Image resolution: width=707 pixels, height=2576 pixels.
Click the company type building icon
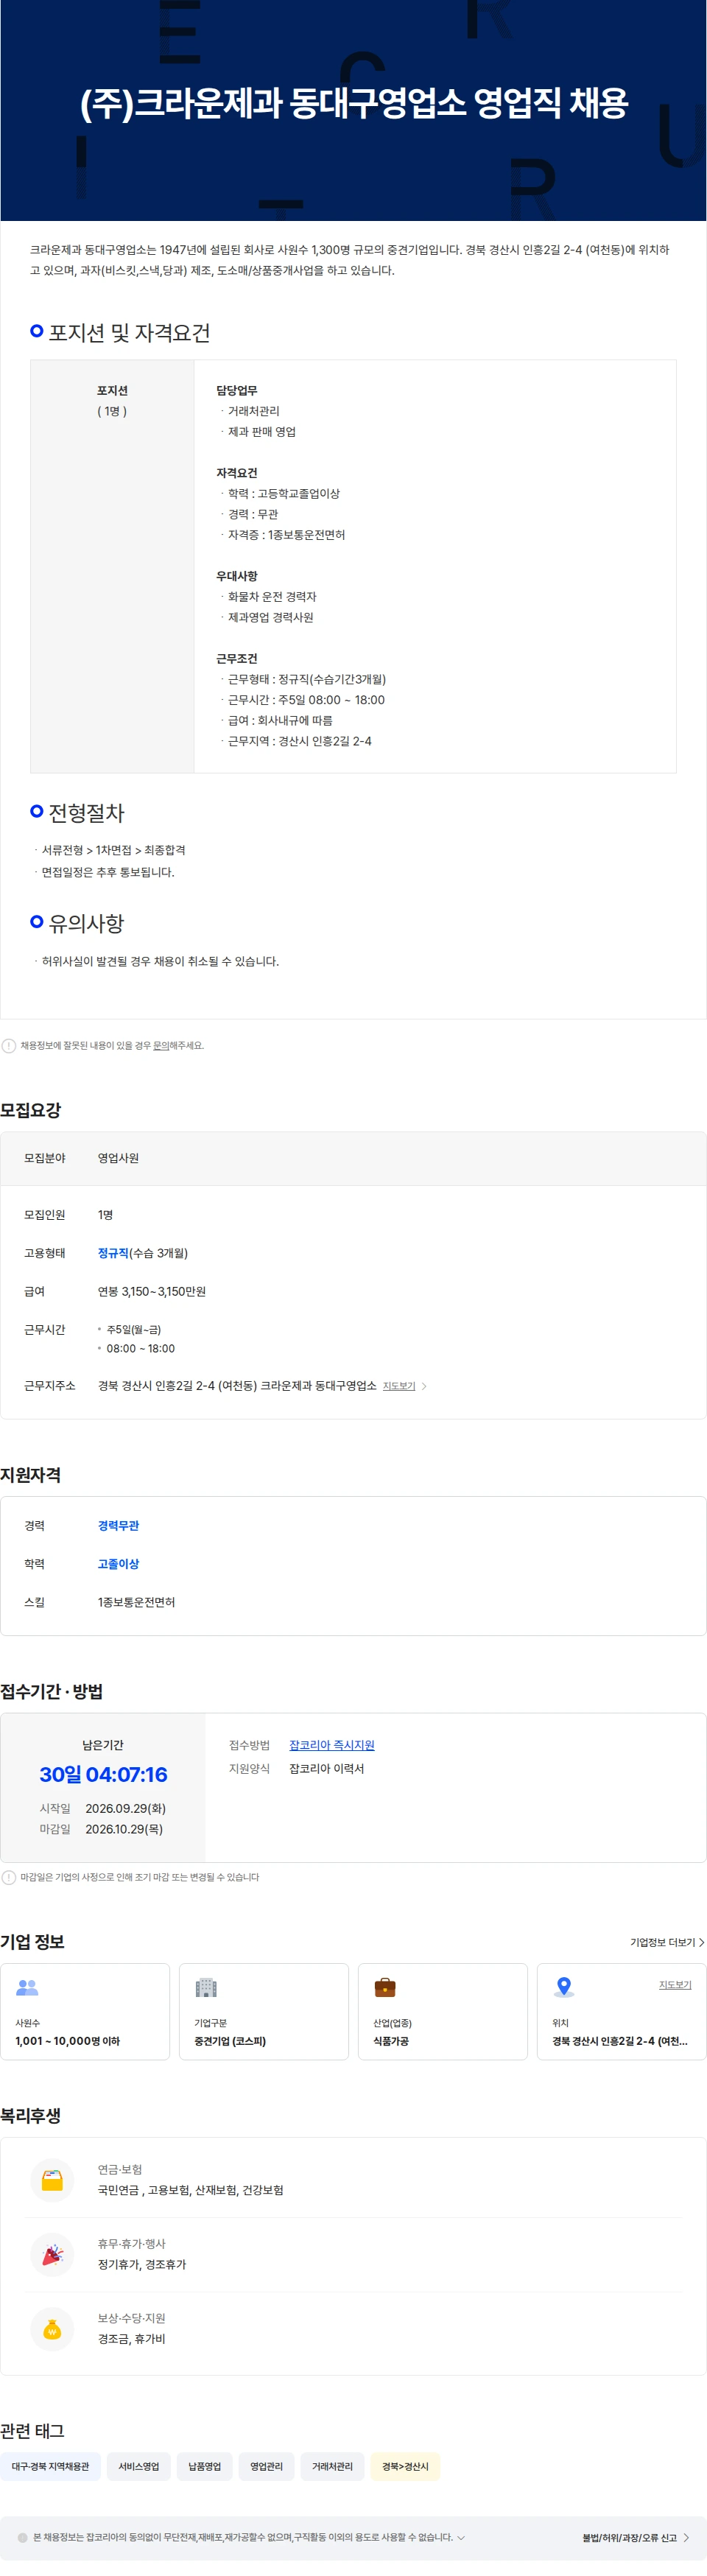pyautogui.click(x=206, y=1987)
